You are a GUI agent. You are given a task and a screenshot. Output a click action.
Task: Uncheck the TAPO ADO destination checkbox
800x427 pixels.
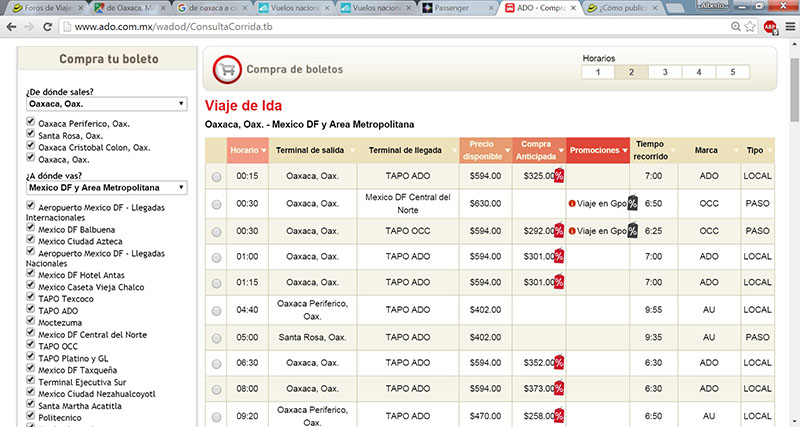(31, 309)
